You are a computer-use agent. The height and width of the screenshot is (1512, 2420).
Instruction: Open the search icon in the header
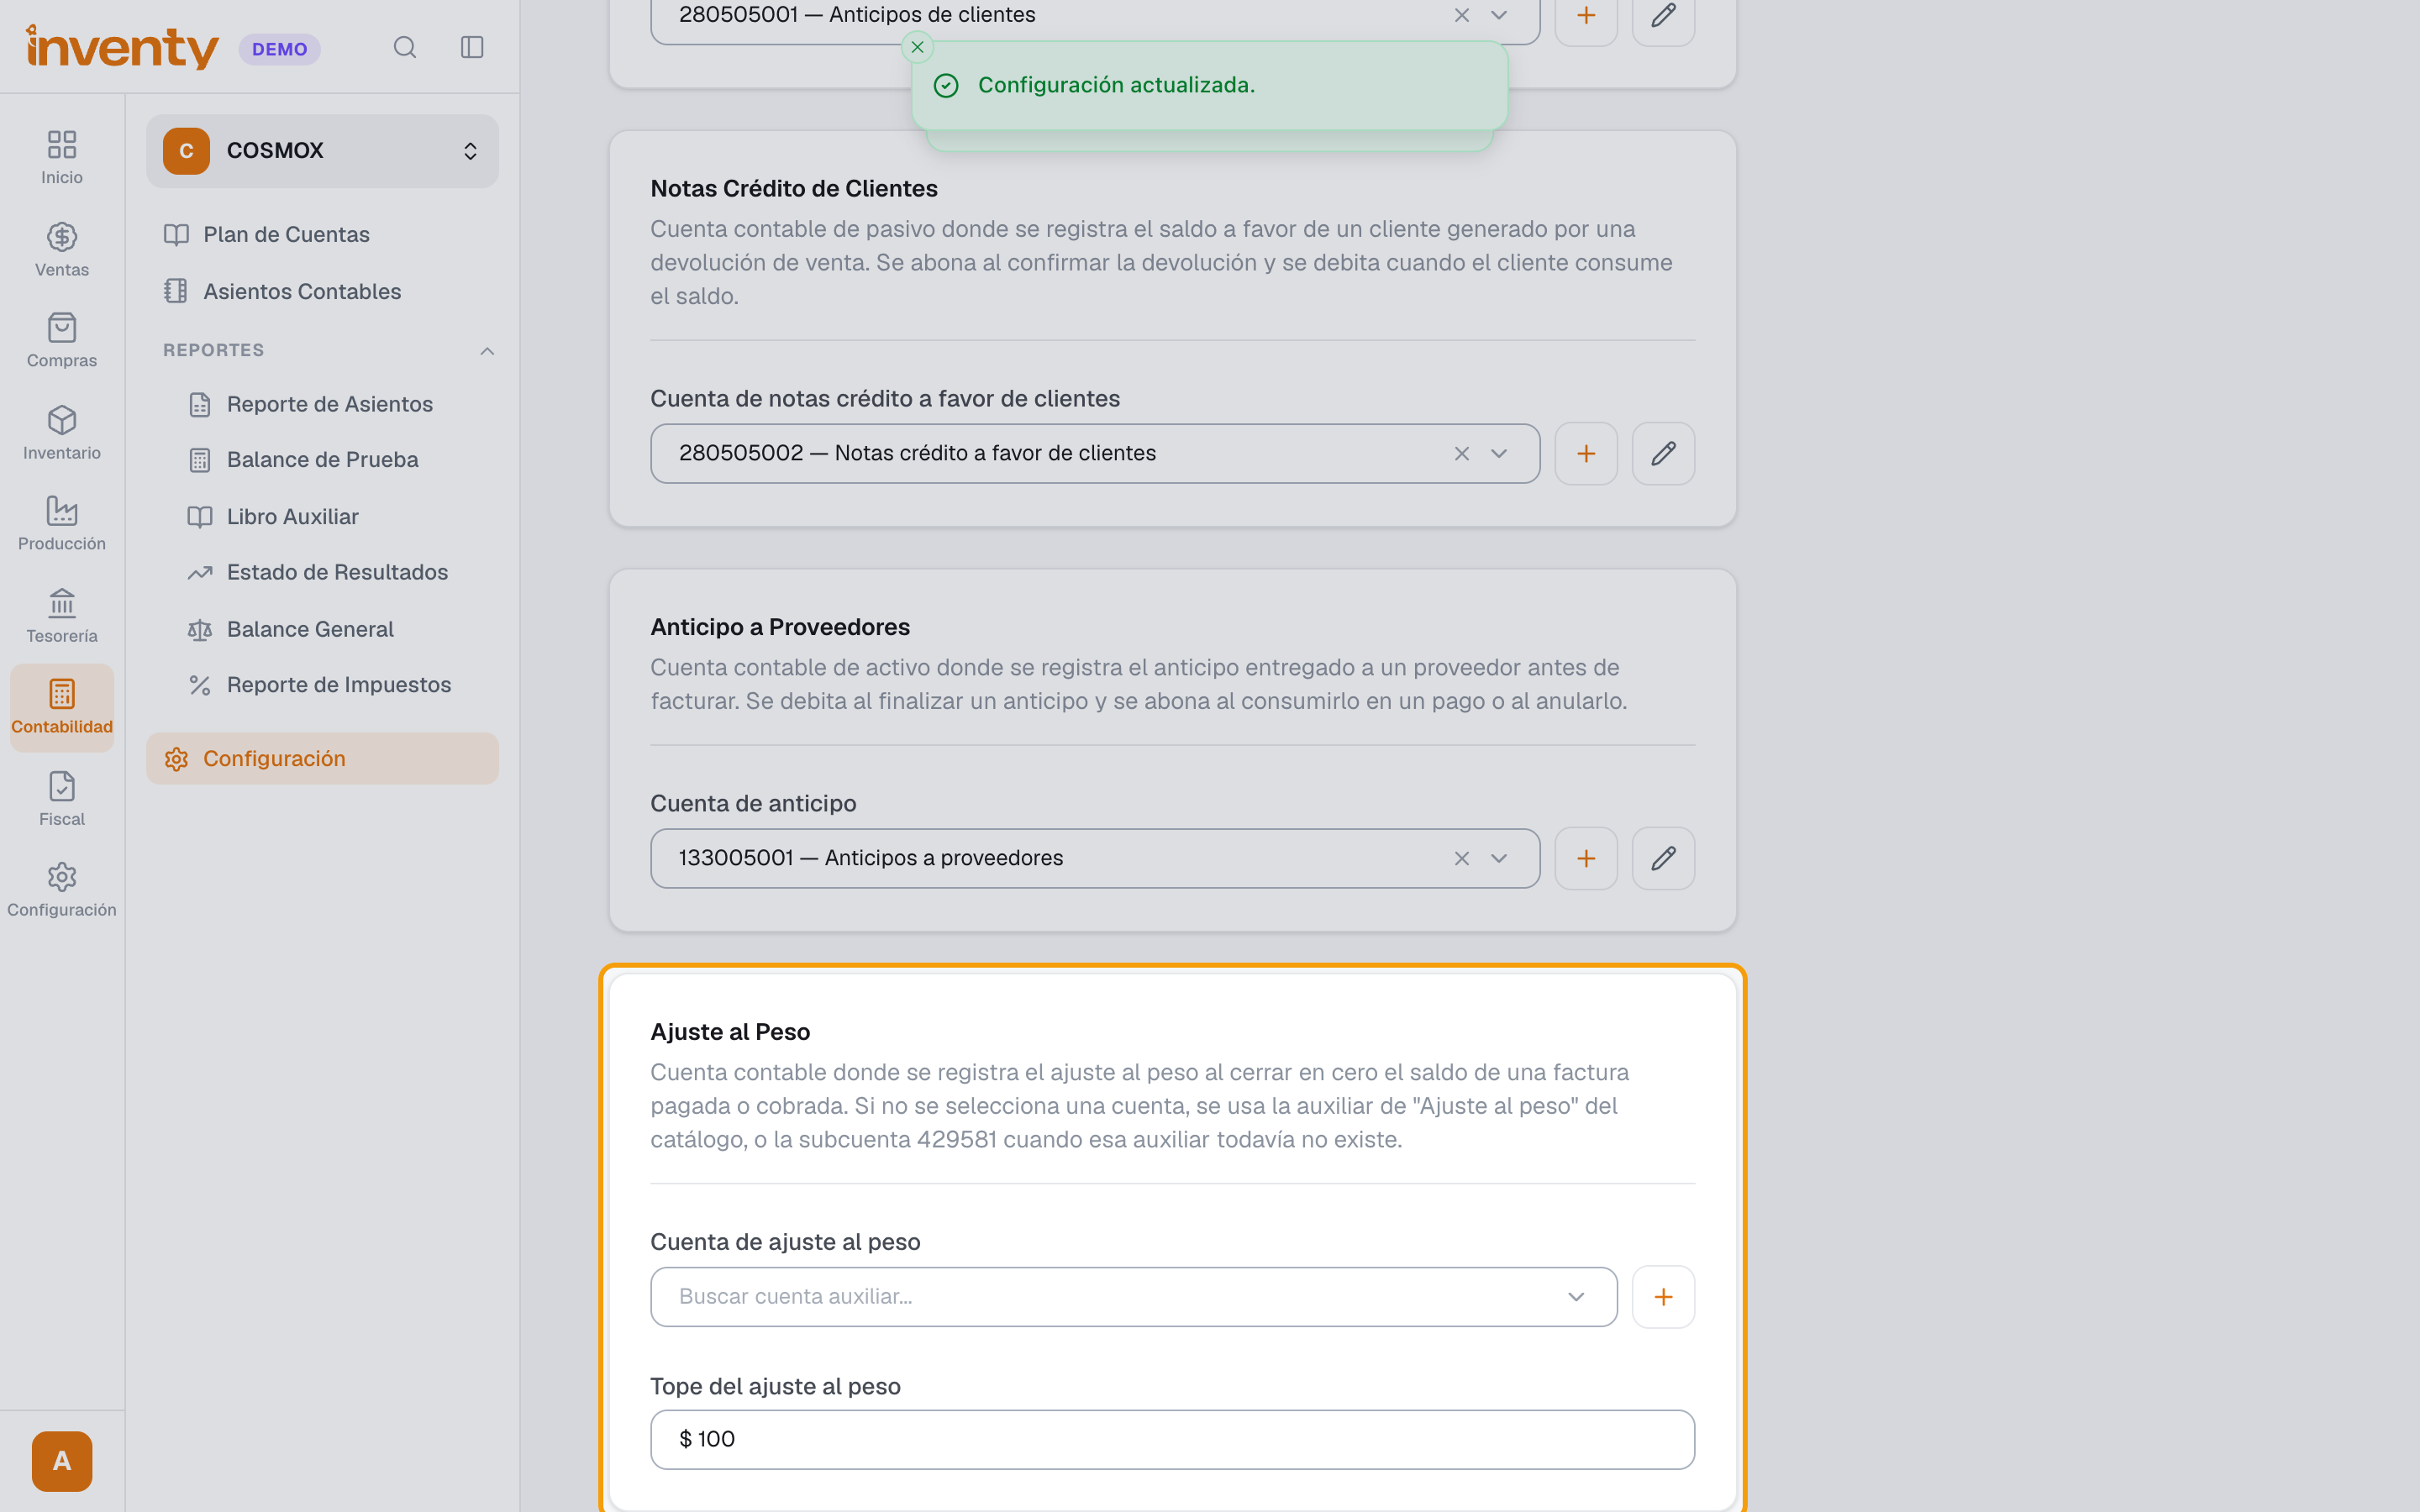point(404,47)
